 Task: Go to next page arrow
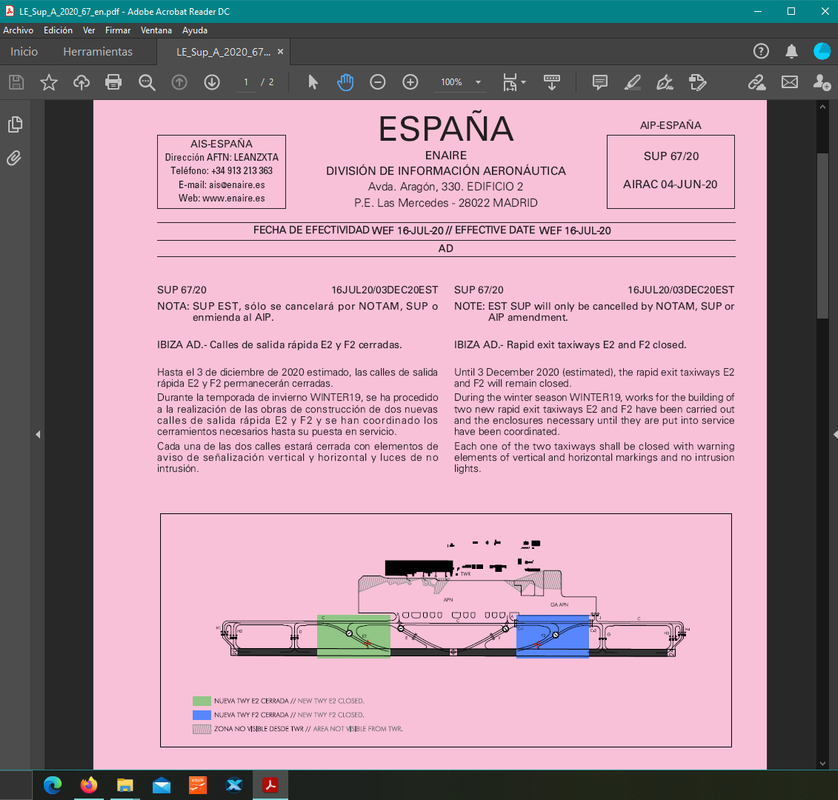pyautogui.click(x=212, y=82)
